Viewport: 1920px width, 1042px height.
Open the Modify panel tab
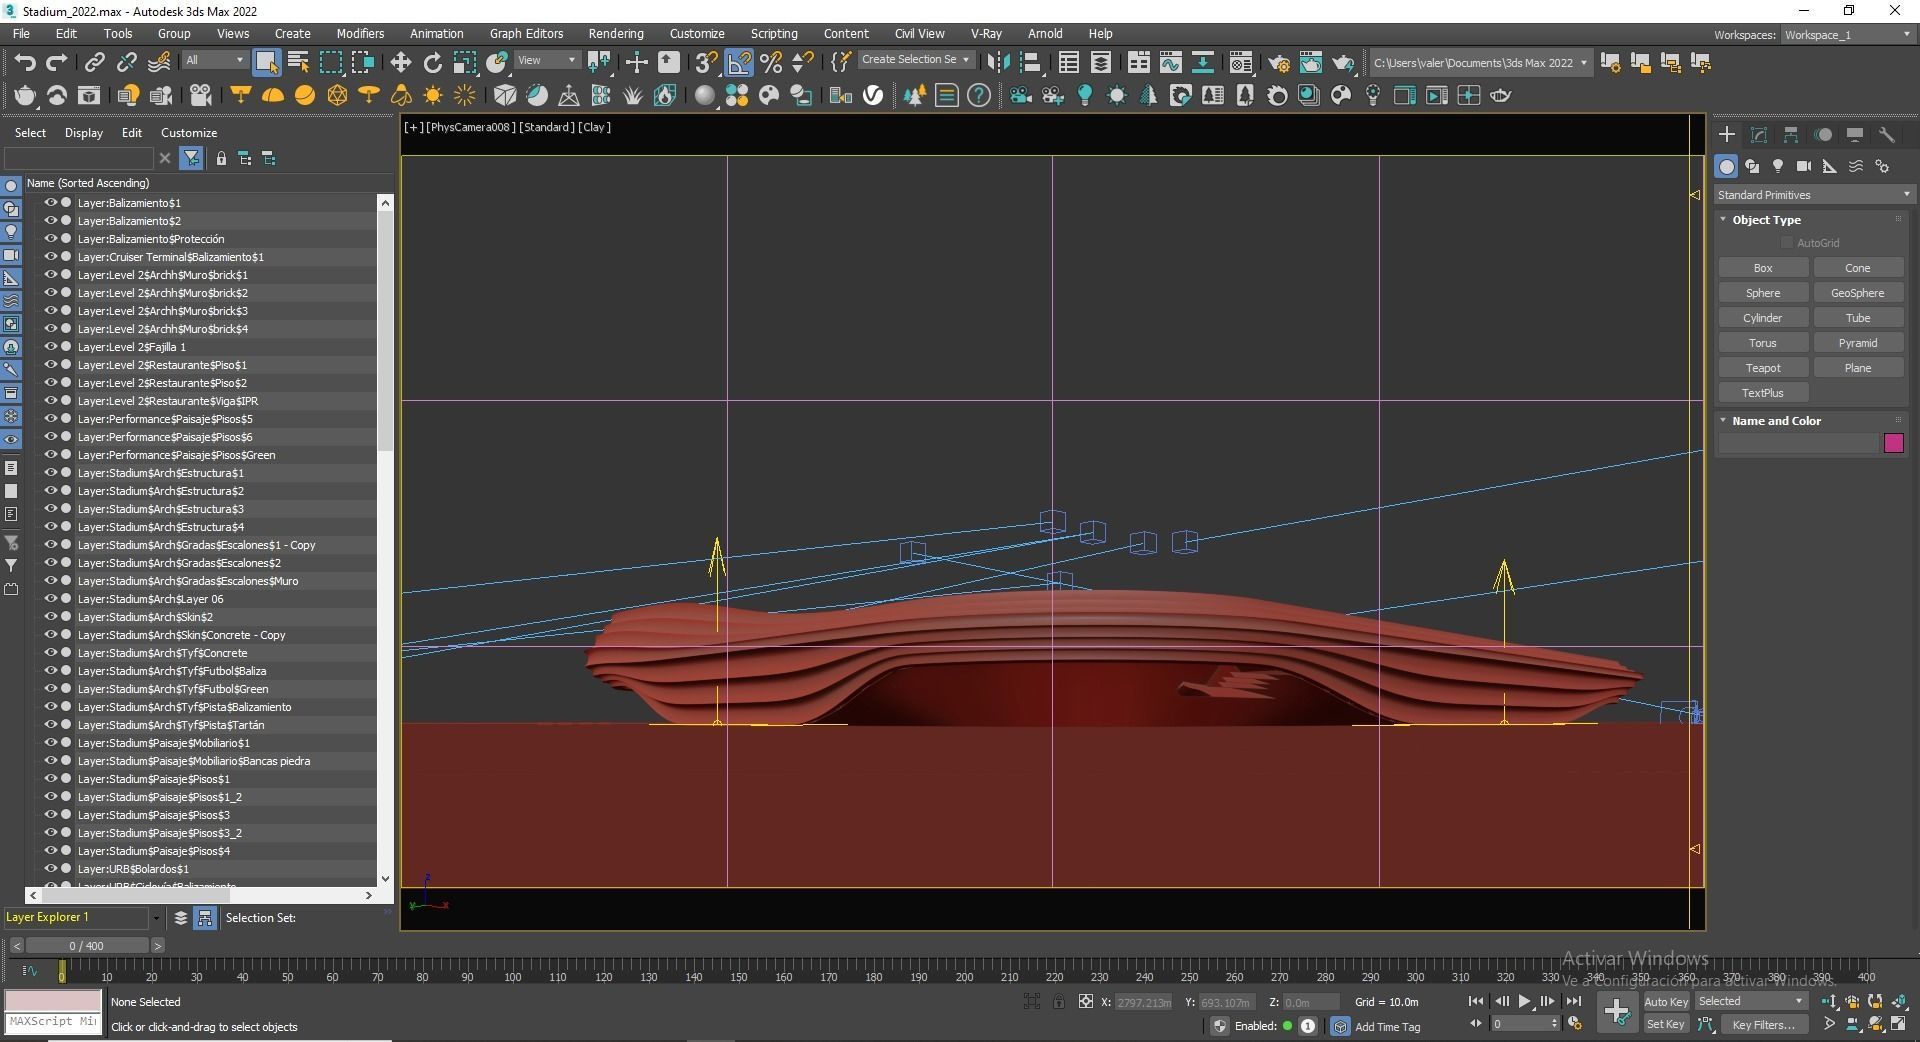[x=1759, y=135]
